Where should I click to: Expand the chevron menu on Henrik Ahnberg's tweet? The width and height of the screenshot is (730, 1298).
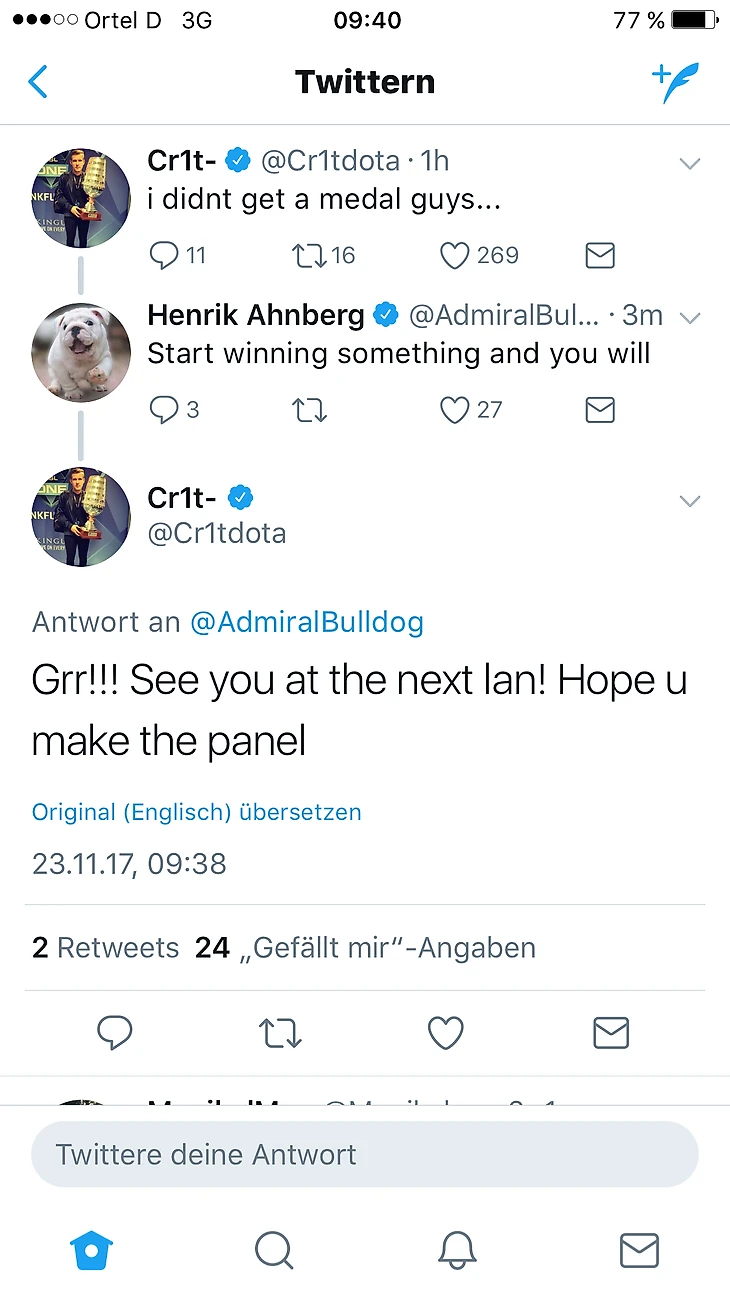[x=690, y=318]
